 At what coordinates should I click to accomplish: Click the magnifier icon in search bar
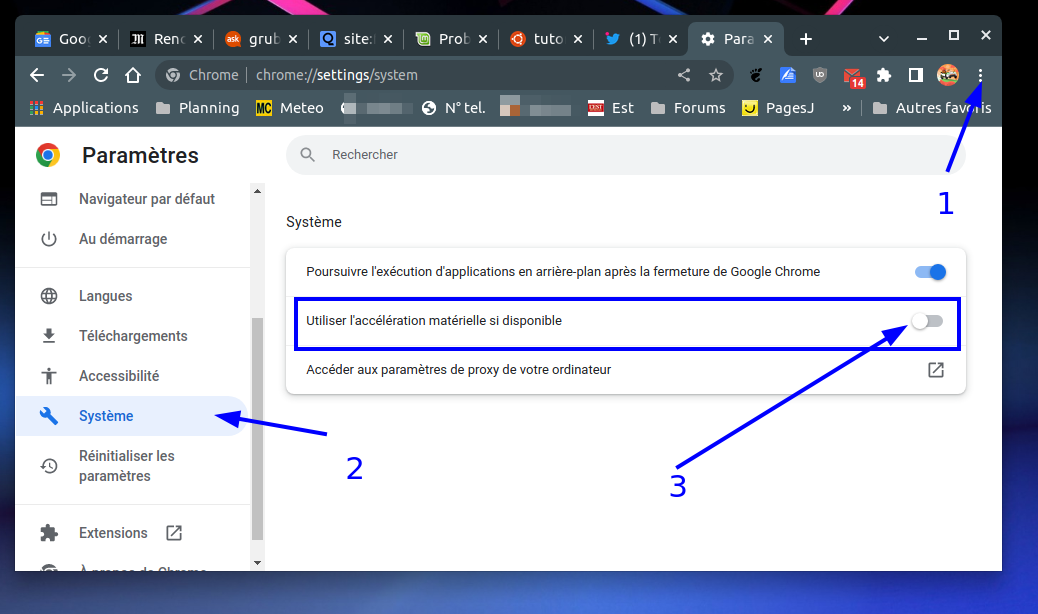coord(307,154)
